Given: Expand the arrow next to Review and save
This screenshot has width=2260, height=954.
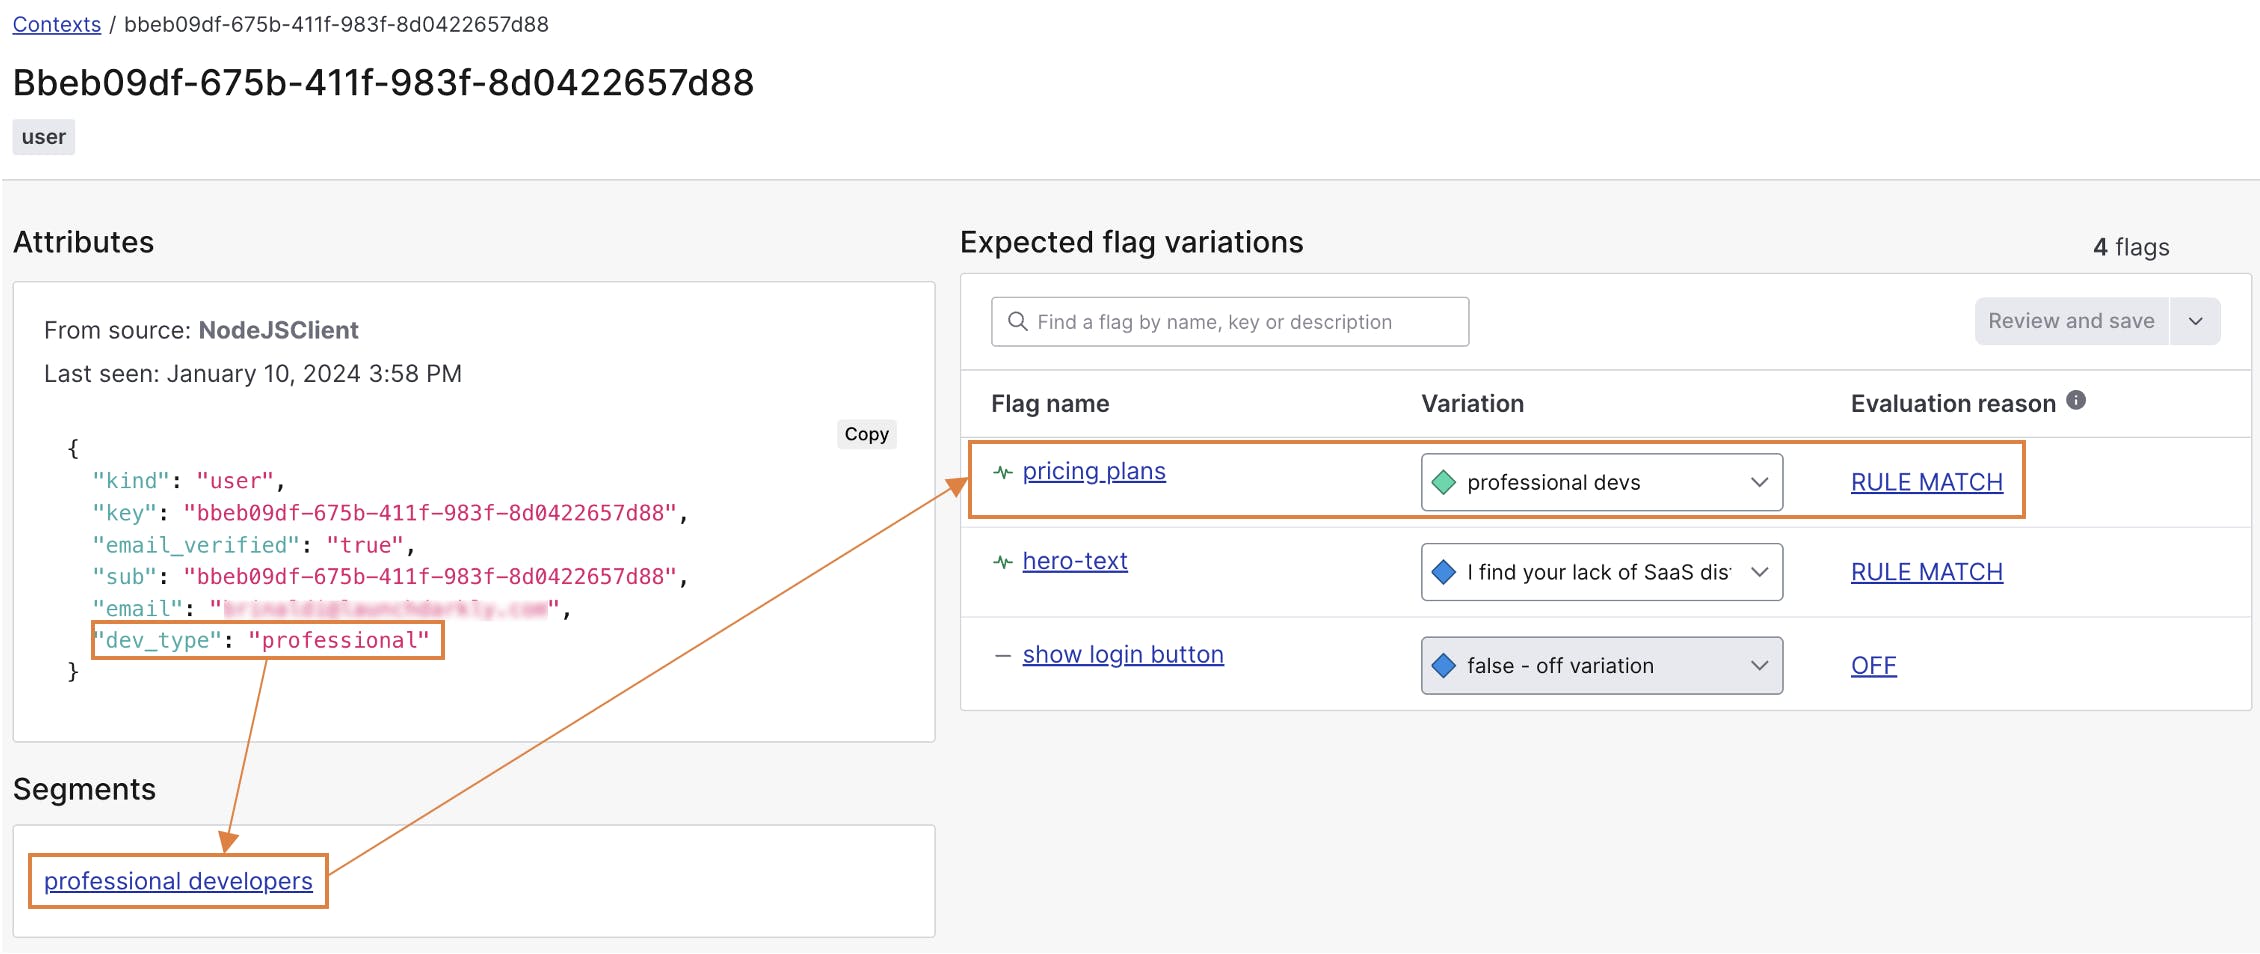Looking at the screenshot, I should coord(2196,322).
